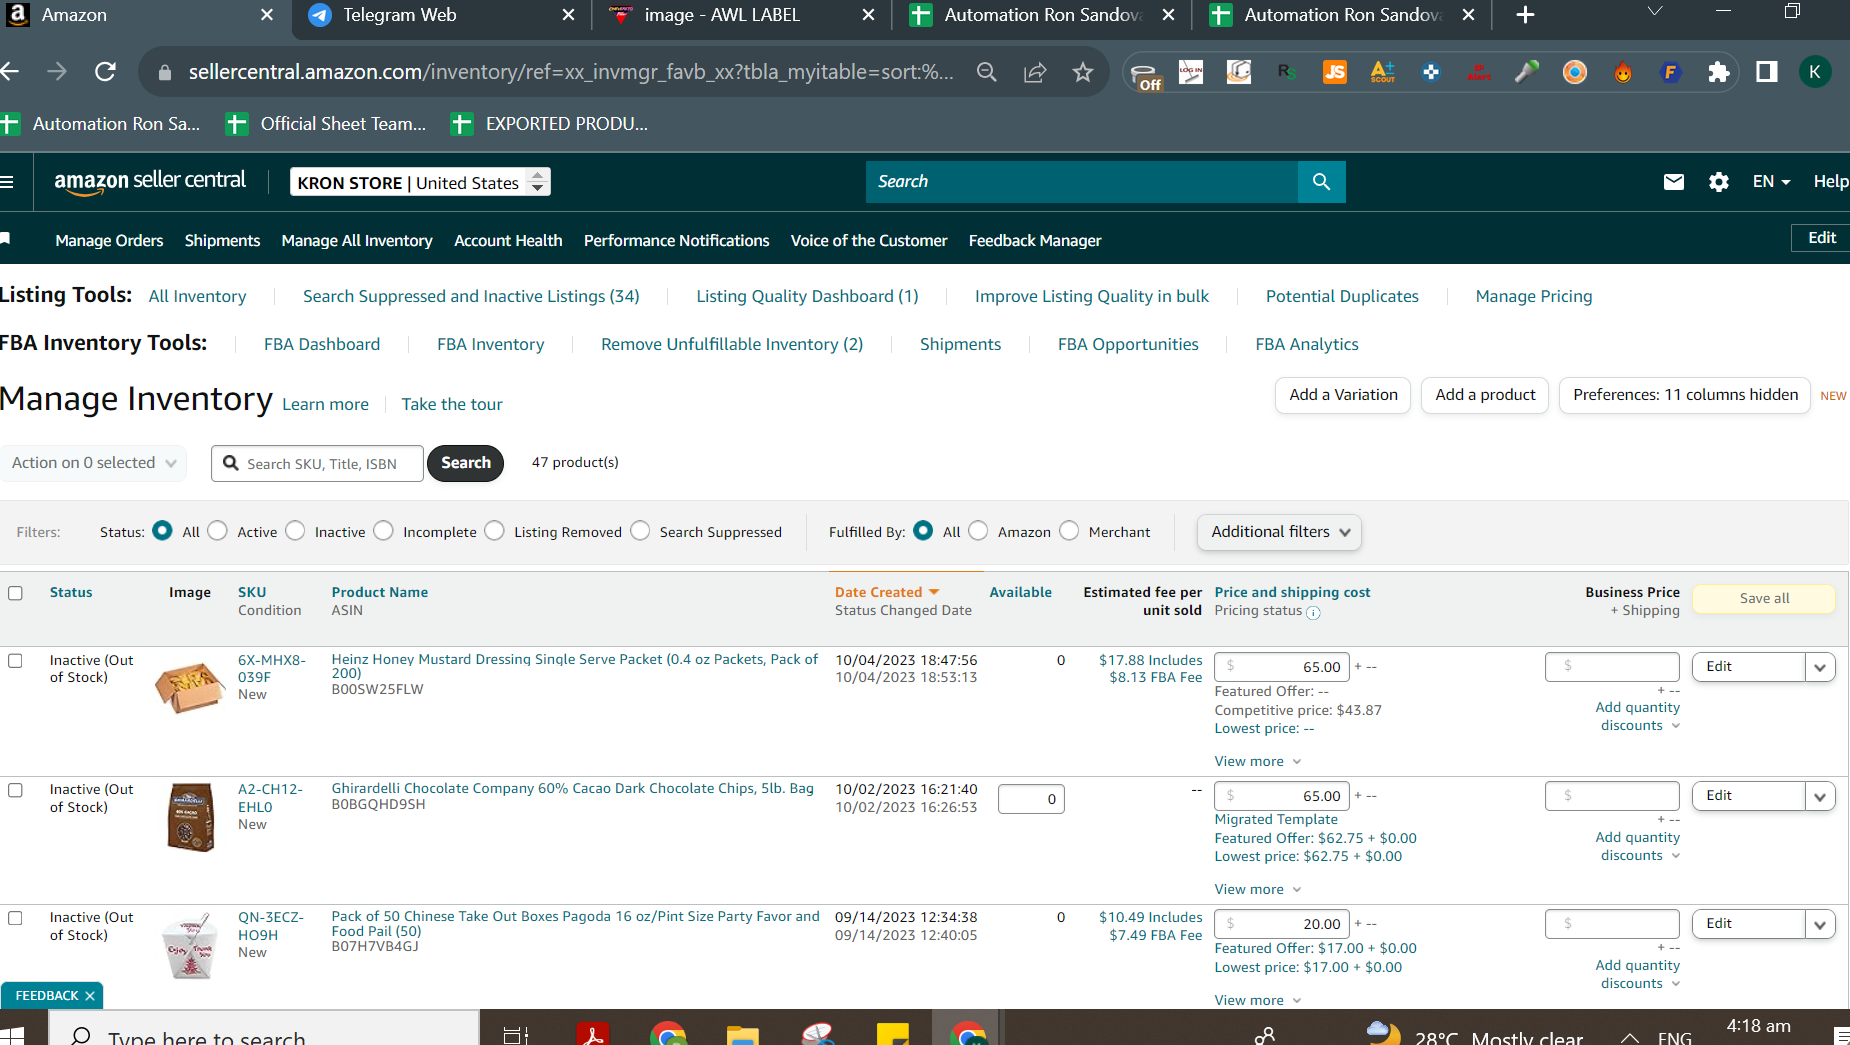Select Fulfilled By Amazon filter
This screenshot has height=1045, width=1850.
[978, 531]
